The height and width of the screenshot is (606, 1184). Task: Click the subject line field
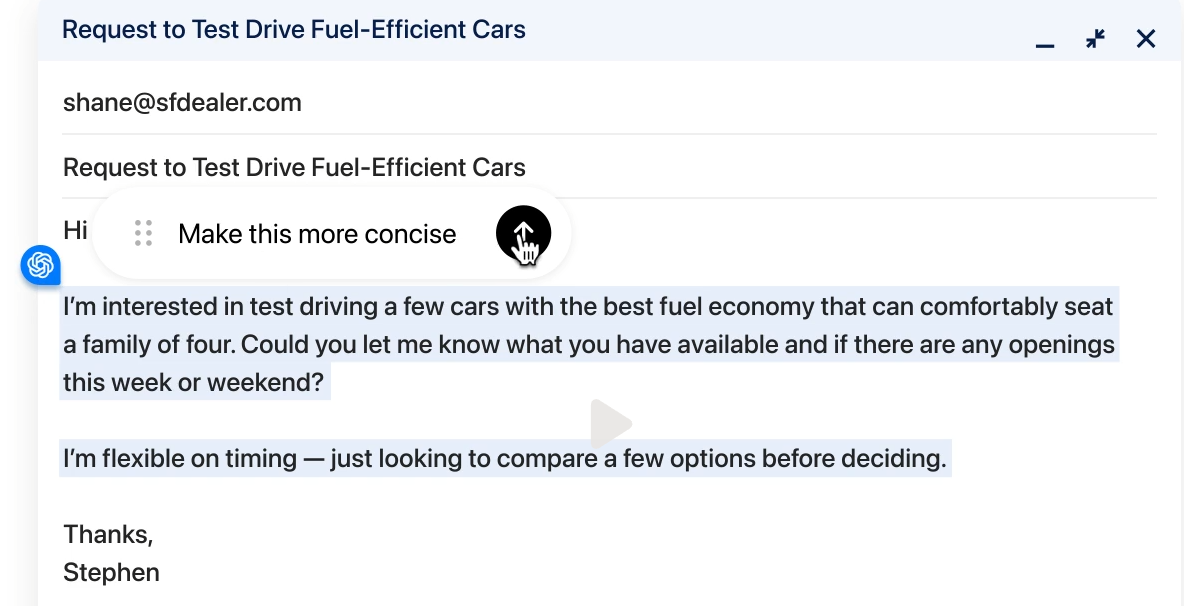coord(294,167)
